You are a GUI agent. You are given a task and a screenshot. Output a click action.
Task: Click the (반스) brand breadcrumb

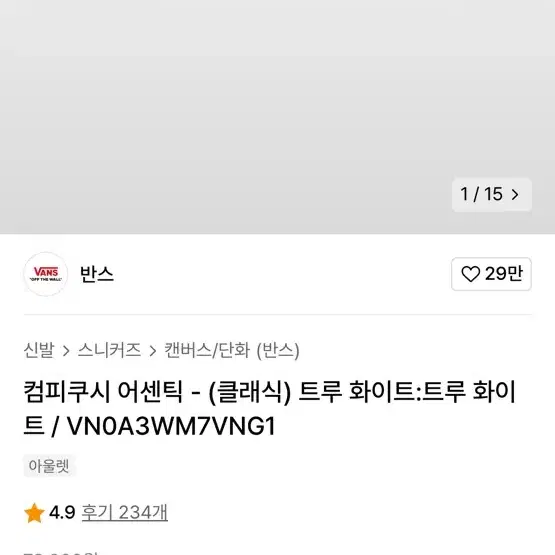[x=278, y=350]
